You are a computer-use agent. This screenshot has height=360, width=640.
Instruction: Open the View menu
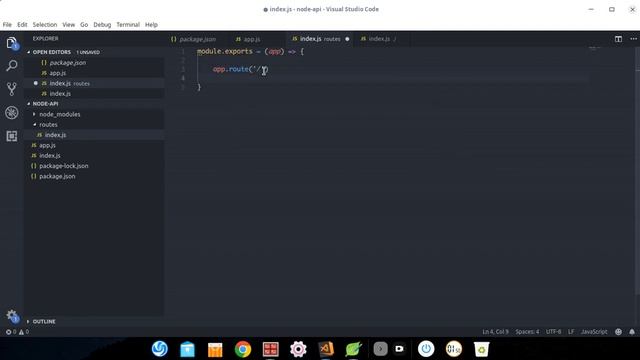pos(69,24)
